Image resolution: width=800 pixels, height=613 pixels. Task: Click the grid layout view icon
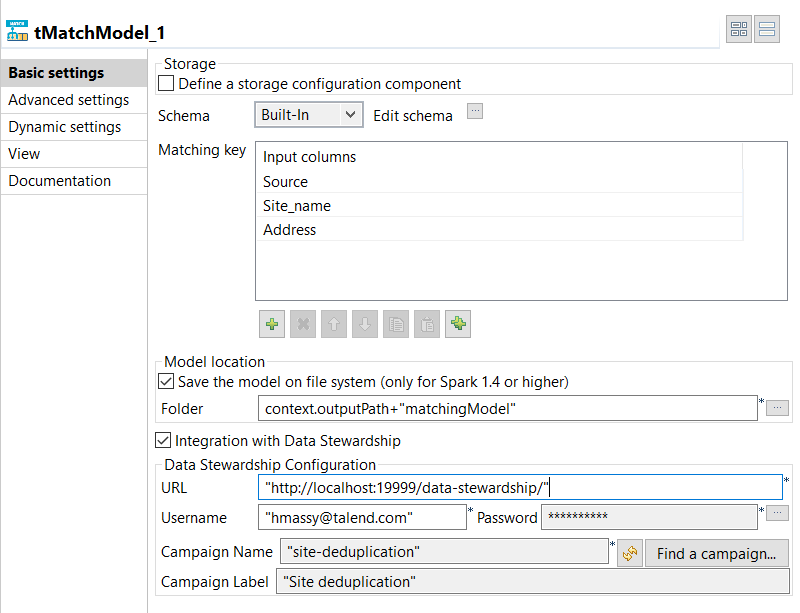[739, 30]
